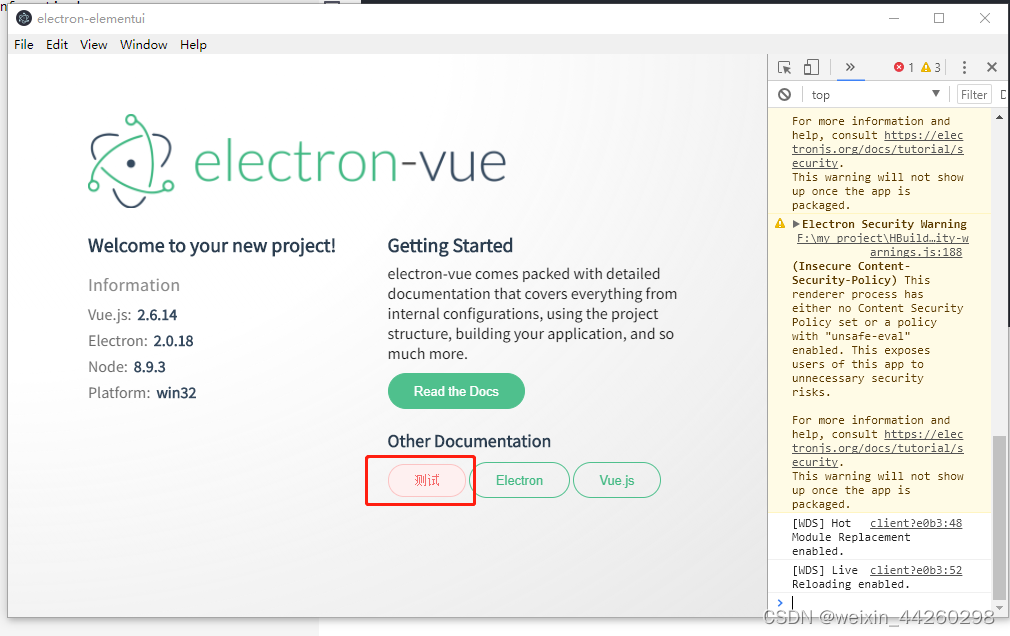This screenshot has width=1010, height=636.
Task: Click the console vertical scrollbar thumb
Action: pyautogui.click(x=999, y=517)
